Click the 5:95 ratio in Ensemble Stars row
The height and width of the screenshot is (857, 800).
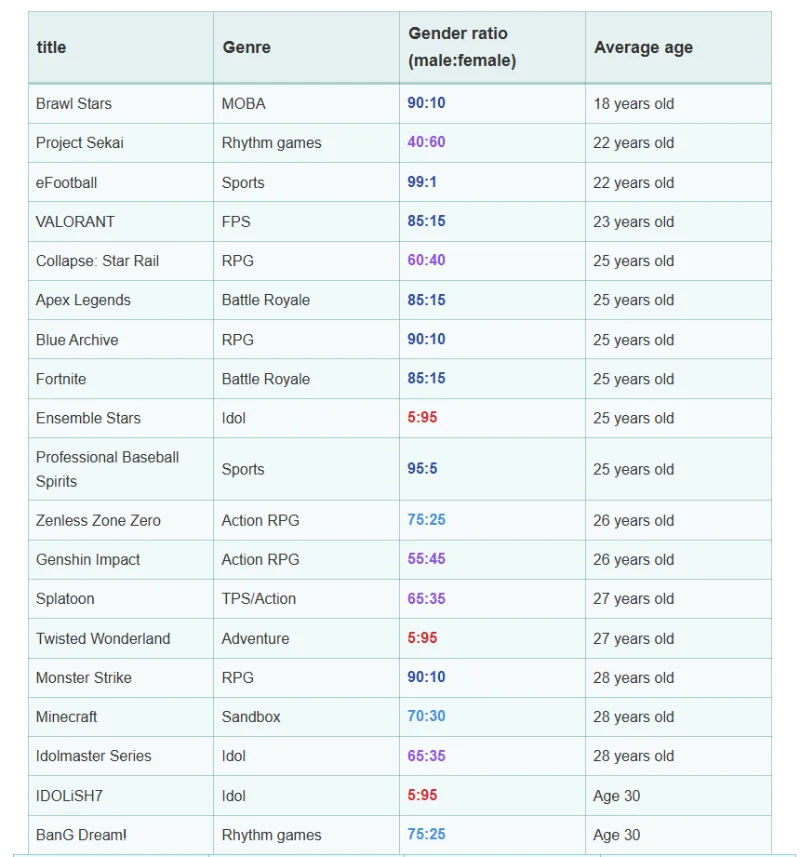coord(422,418)
